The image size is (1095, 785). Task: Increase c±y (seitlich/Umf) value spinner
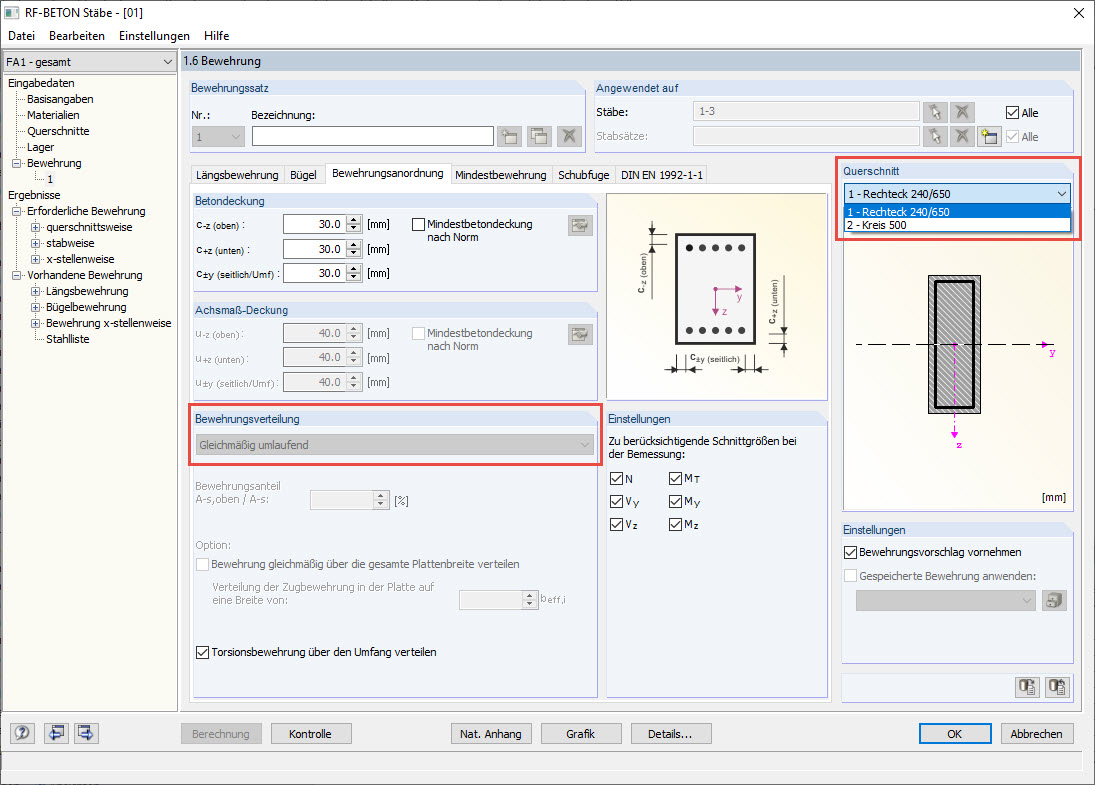[353, 269]
